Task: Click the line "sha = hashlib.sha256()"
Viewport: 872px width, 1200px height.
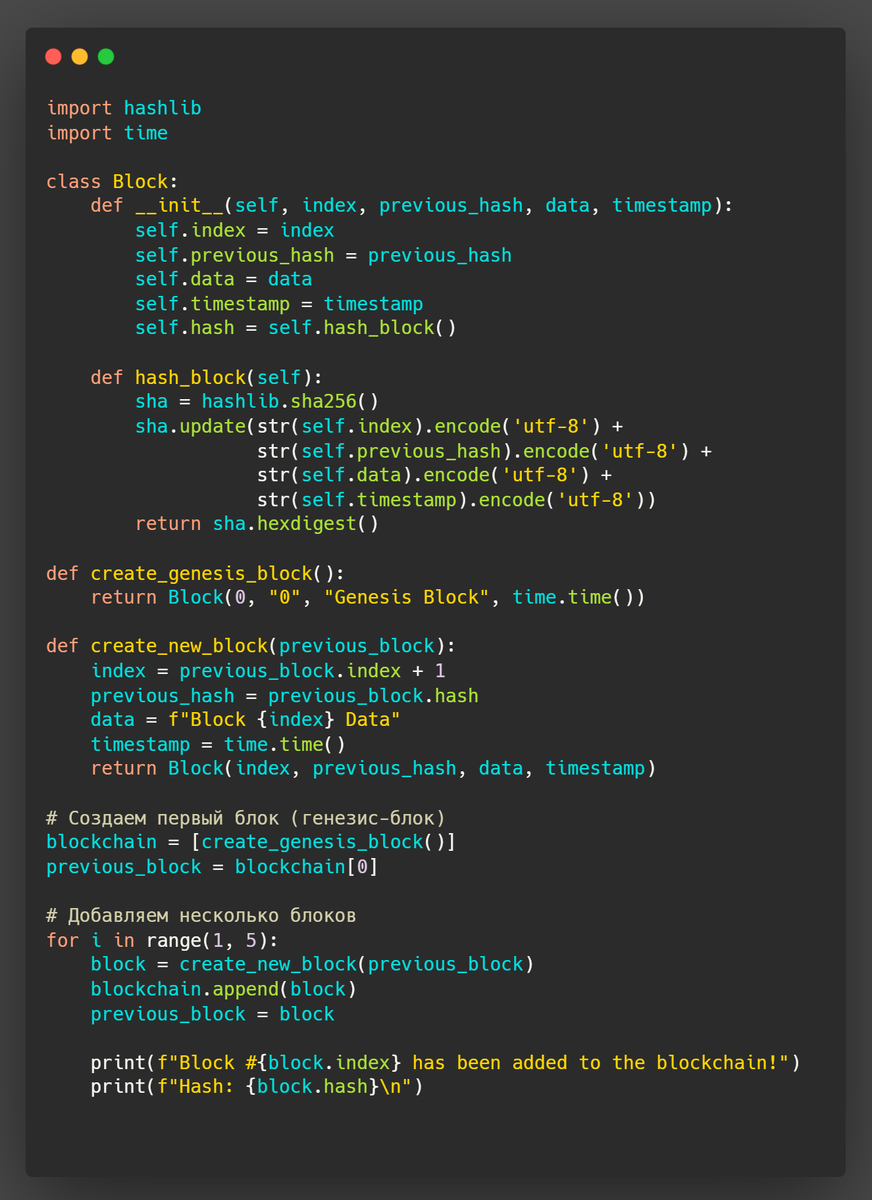Action: click(257, 402)
